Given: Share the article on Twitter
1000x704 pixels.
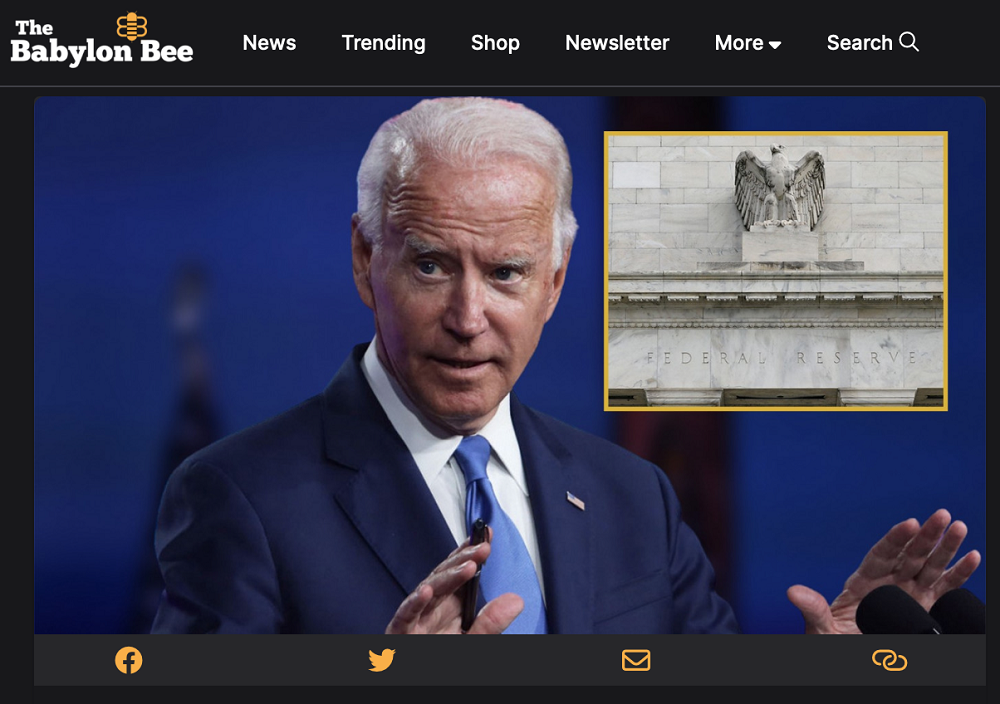Looking at the screenshot, I should (382, 660).
